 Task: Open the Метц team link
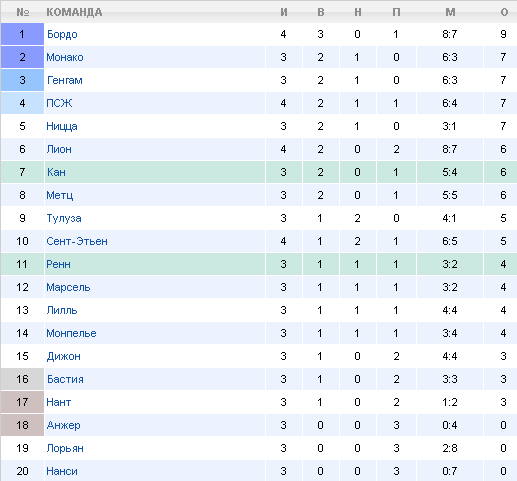(59, 195)
